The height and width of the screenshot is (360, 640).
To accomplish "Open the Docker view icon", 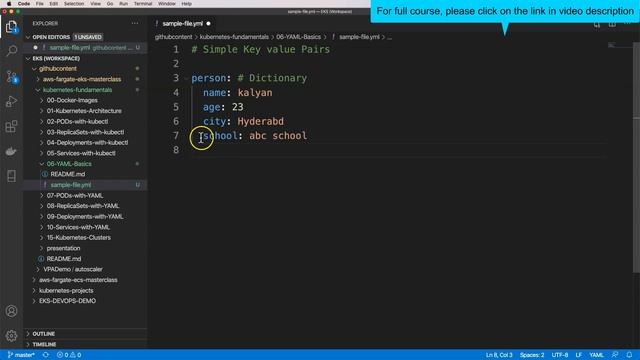I will [x=11, y=151].
